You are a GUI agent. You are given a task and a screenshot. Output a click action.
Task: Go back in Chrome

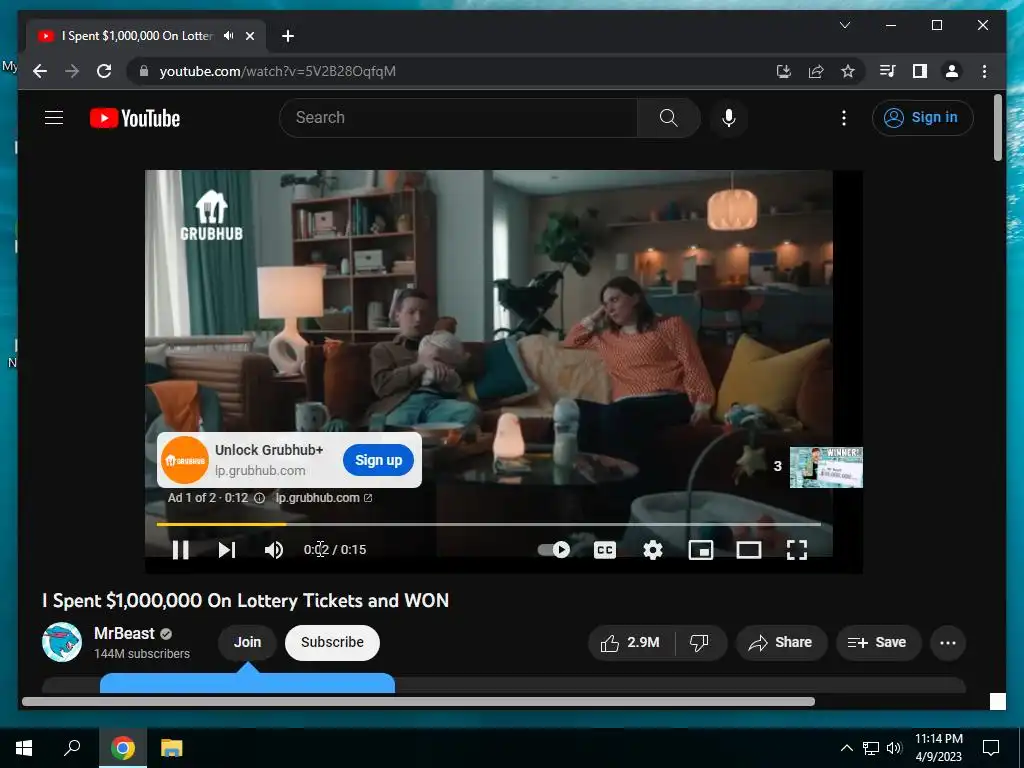pyautogui.click(x=40, y=71)
